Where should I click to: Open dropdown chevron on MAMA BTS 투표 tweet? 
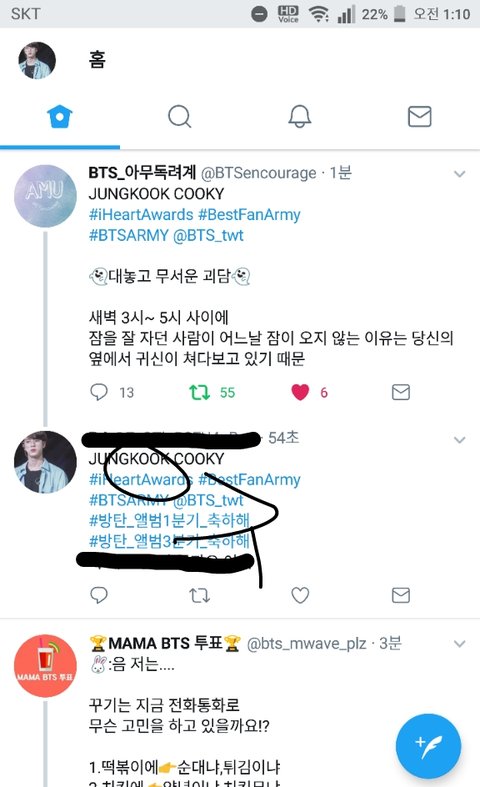coord(459,644)
